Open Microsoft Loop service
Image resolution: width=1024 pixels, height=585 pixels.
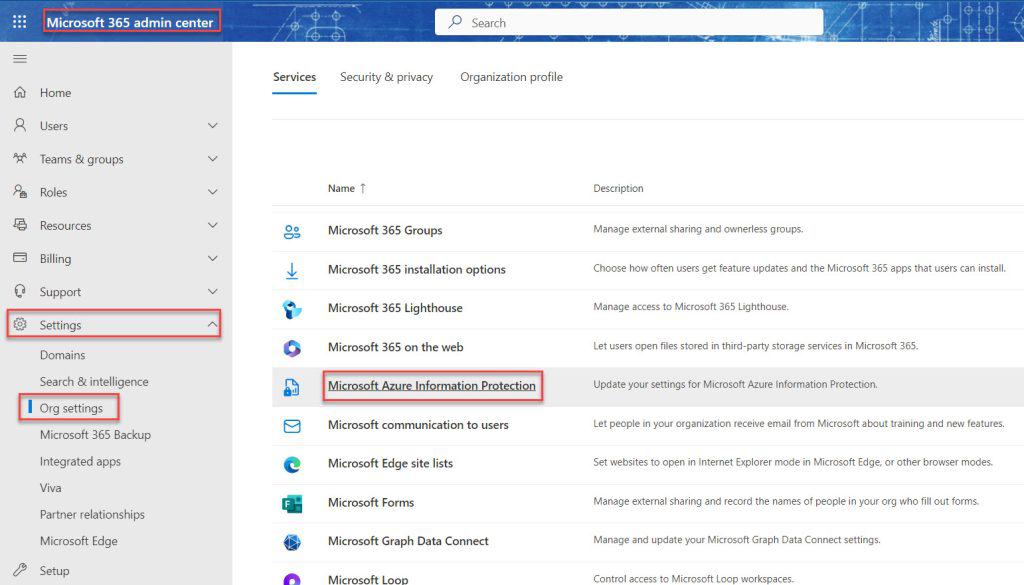point(368,579)
